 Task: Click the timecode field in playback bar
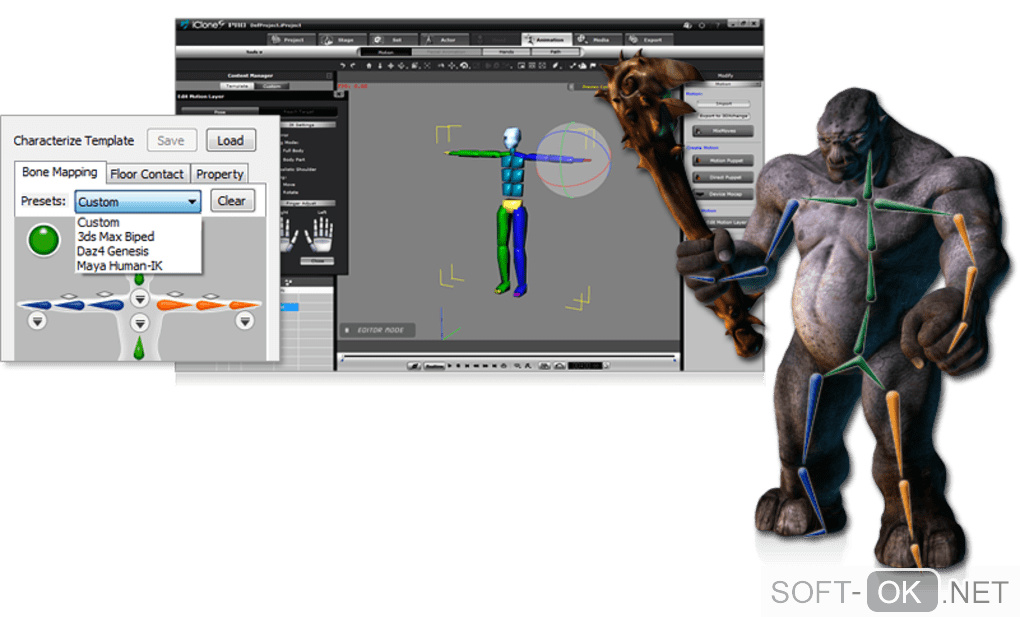click(x=585, y=366)
